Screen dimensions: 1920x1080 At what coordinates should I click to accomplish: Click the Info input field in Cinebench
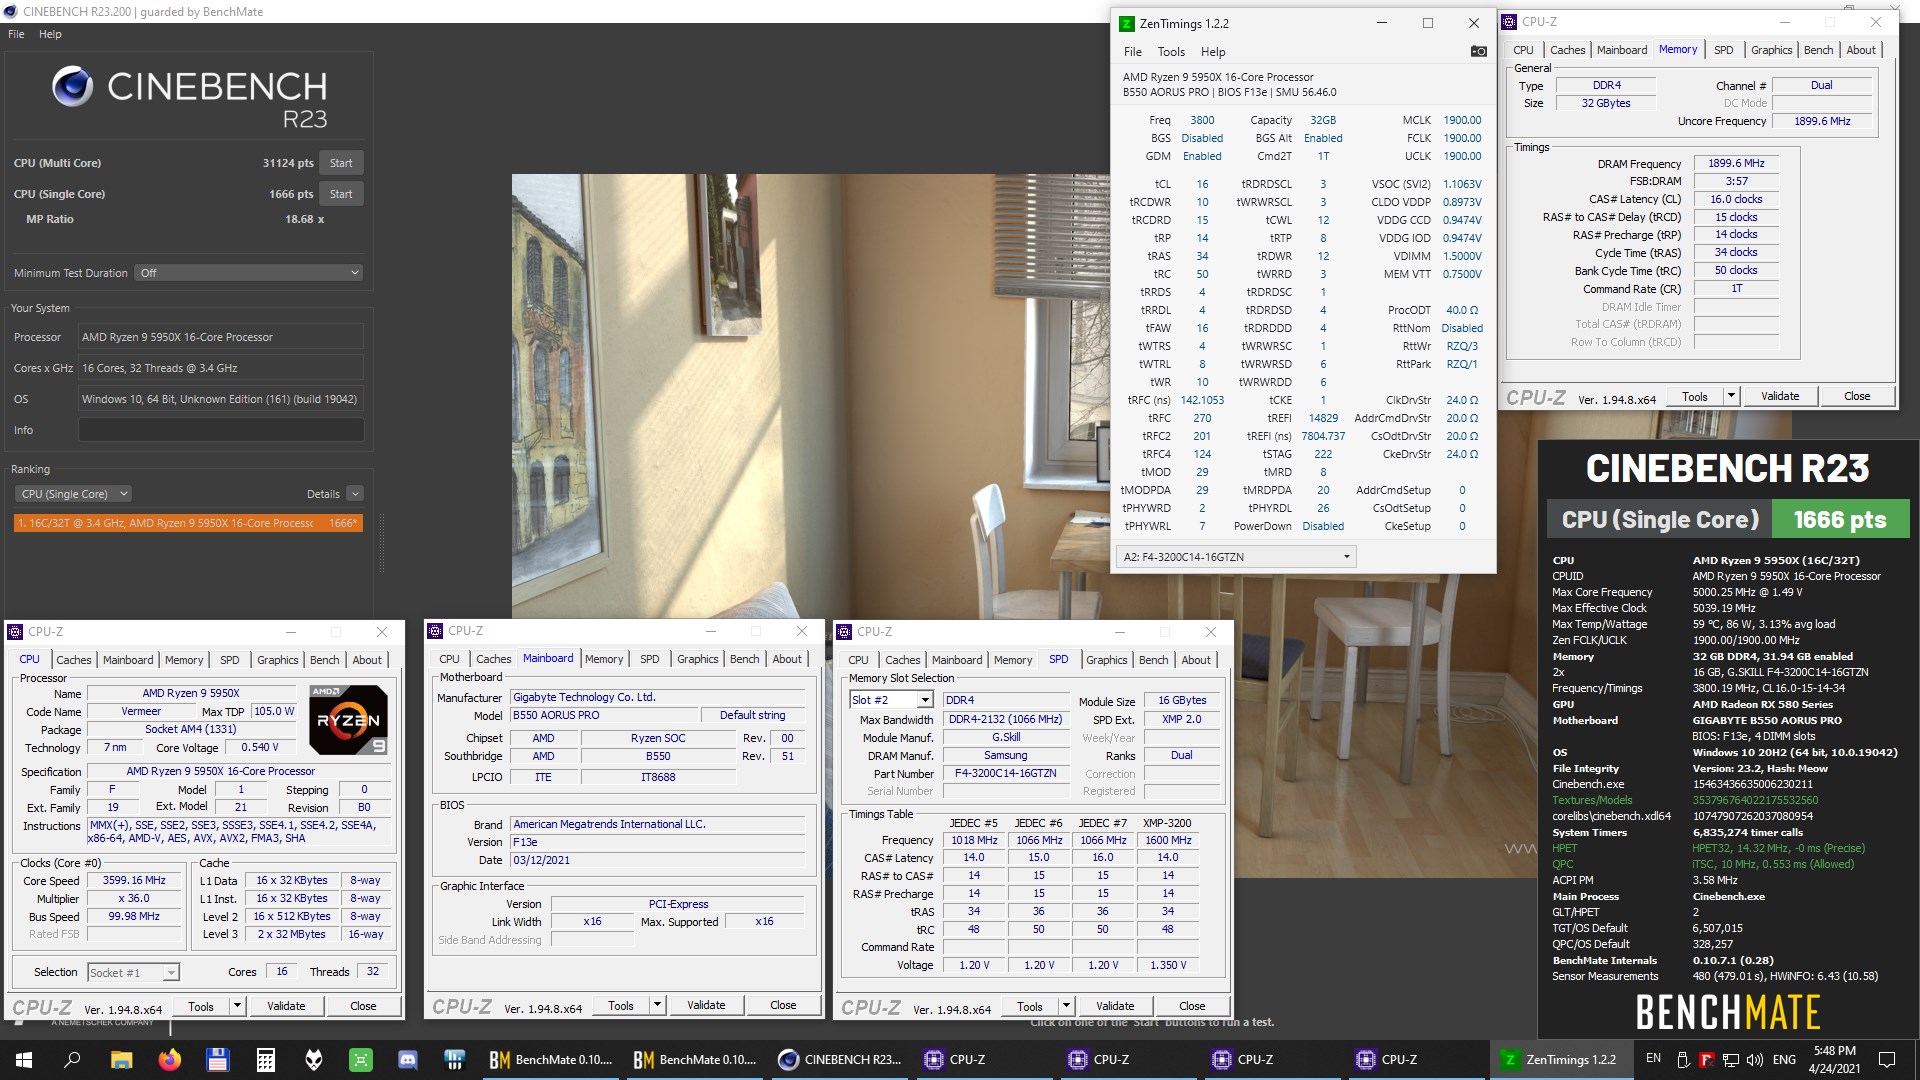click(221, 430)
